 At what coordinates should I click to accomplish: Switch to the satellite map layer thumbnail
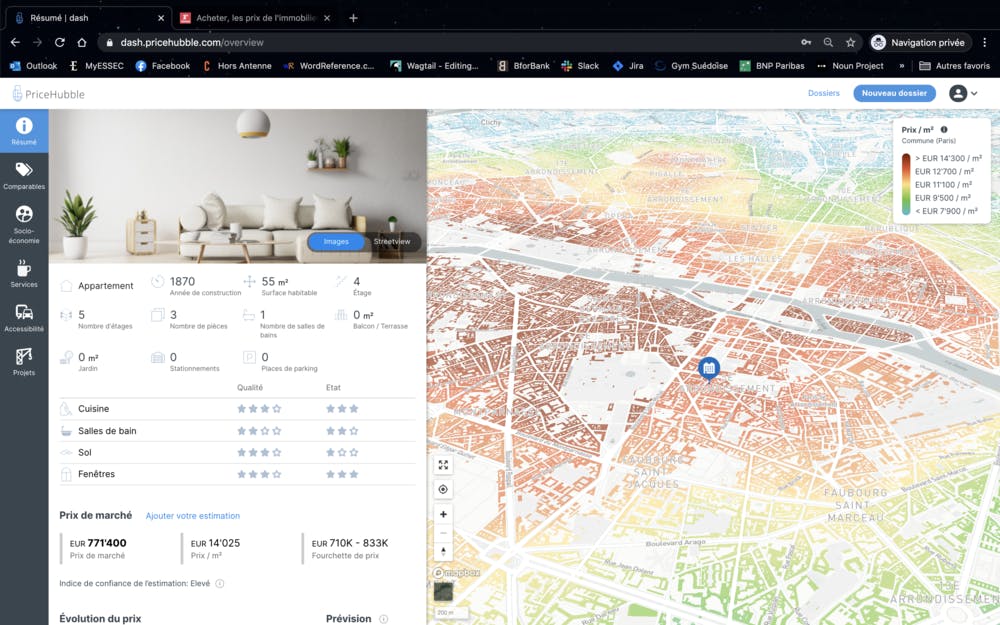(443, 591)
